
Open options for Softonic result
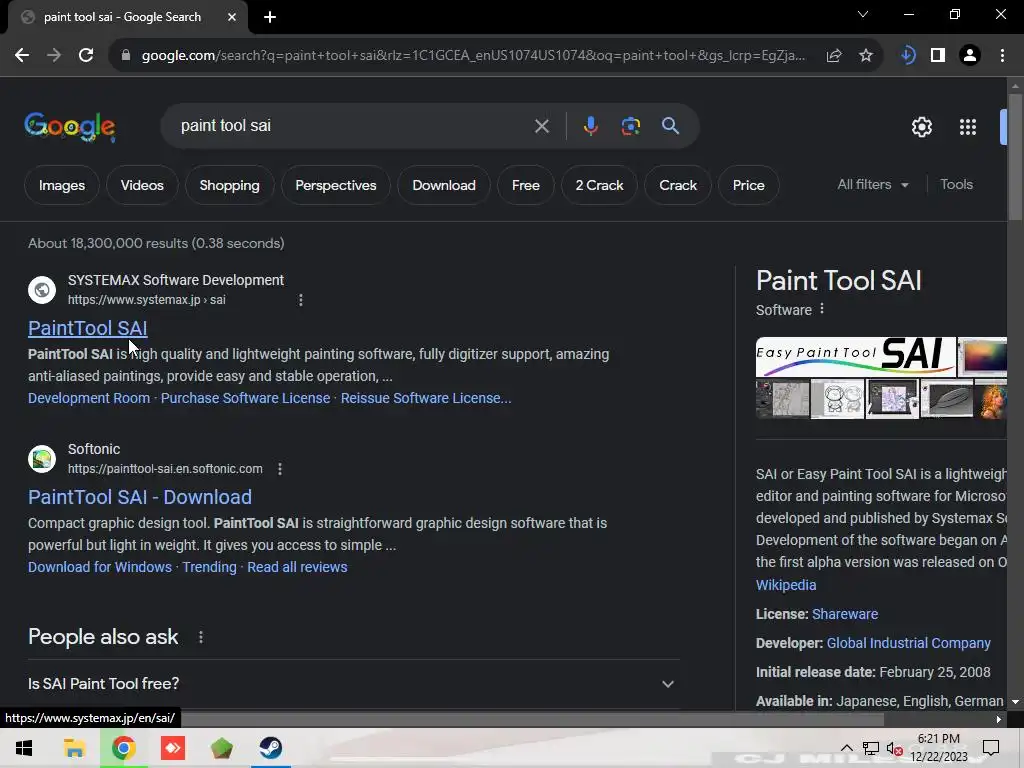click(280, 469)
